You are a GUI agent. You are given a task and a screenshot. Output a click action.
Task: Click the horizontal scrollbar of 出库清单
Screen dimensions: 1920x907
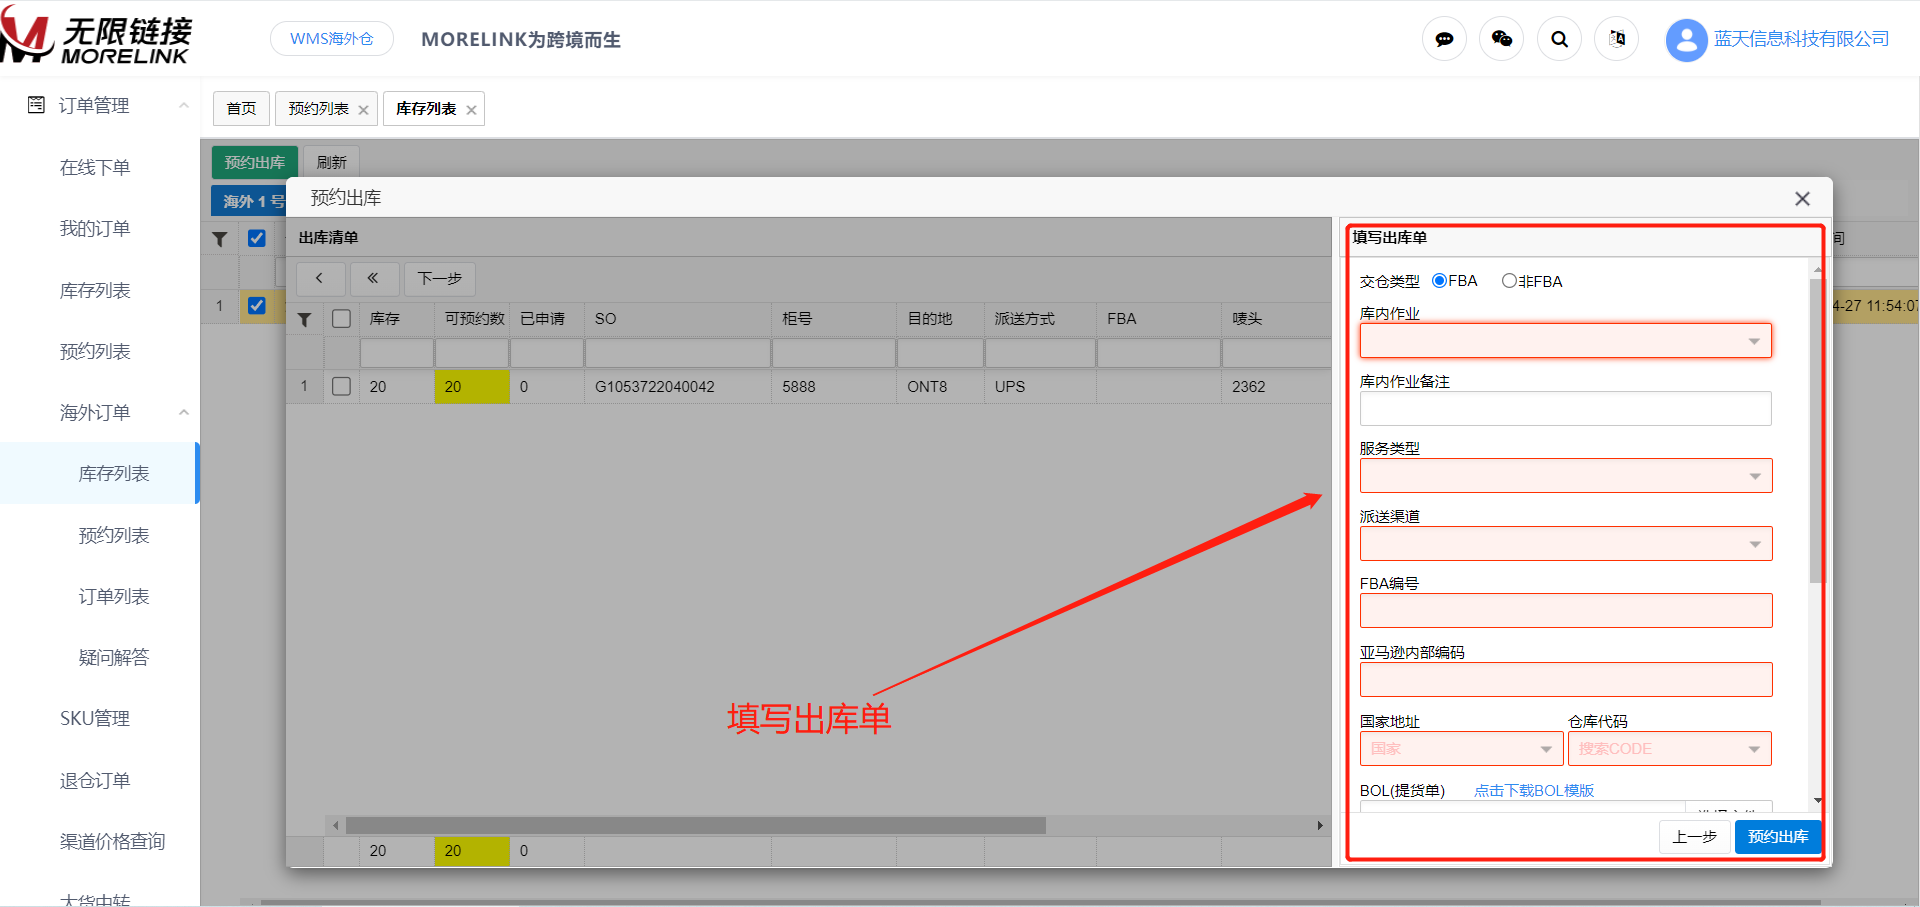point(696,826)
